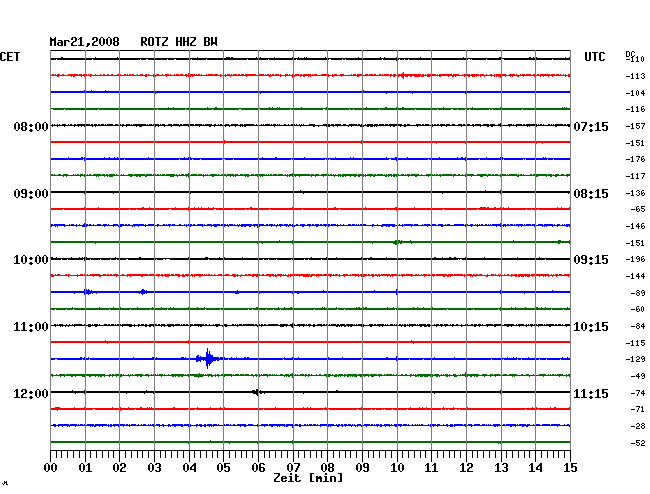Screen dimensions: 650x494
Task: Click the UTC timezone label
Action: [594, 57]
